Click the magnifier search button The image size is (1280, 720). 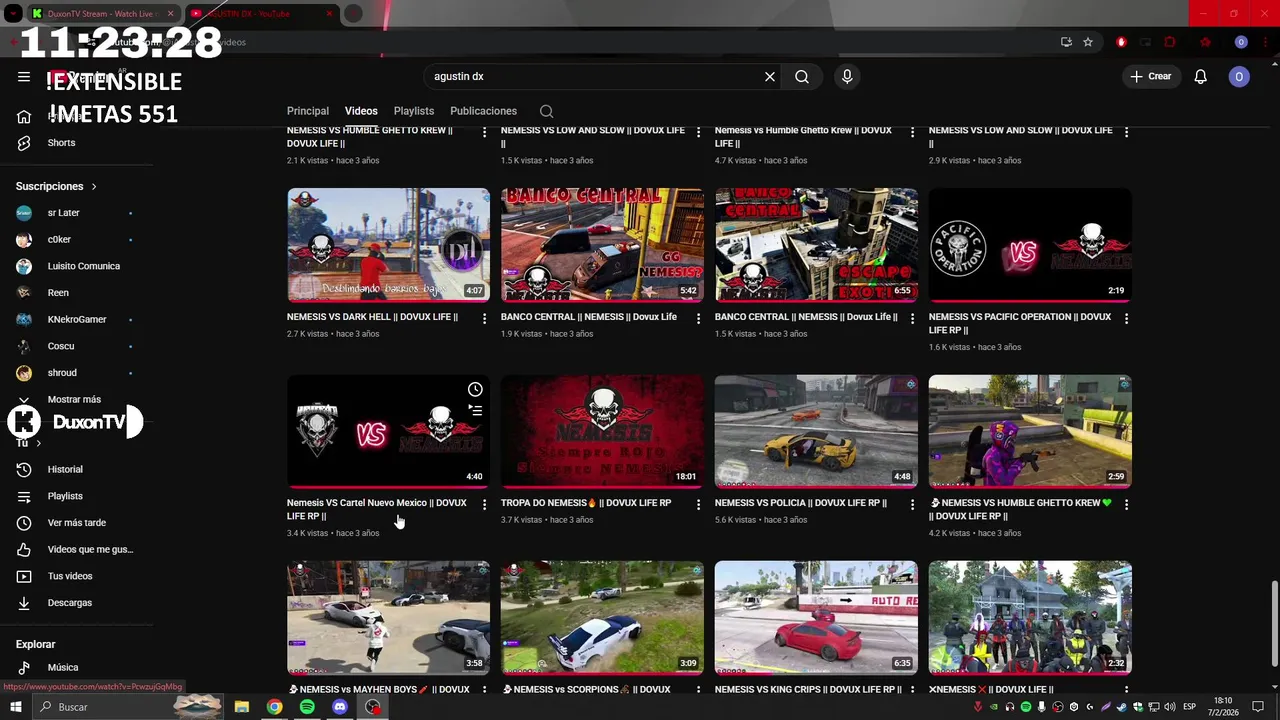(x=802, y=77)
